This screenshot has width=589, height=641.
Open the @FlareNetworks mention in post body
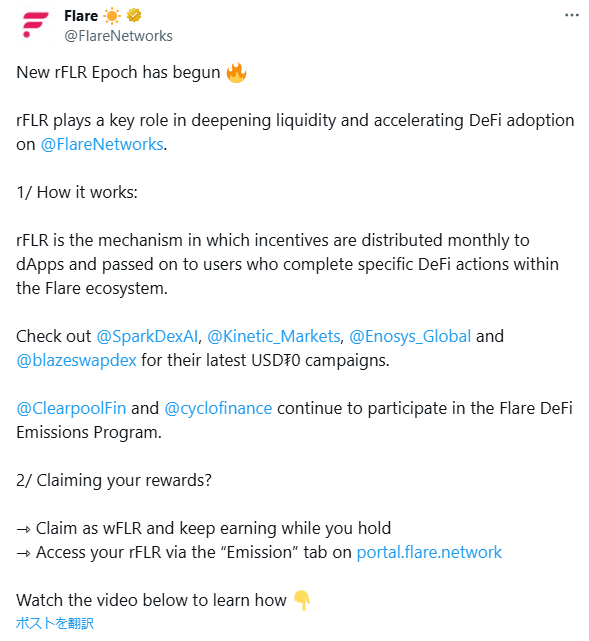pyautogui.click(x=102, y=144)
